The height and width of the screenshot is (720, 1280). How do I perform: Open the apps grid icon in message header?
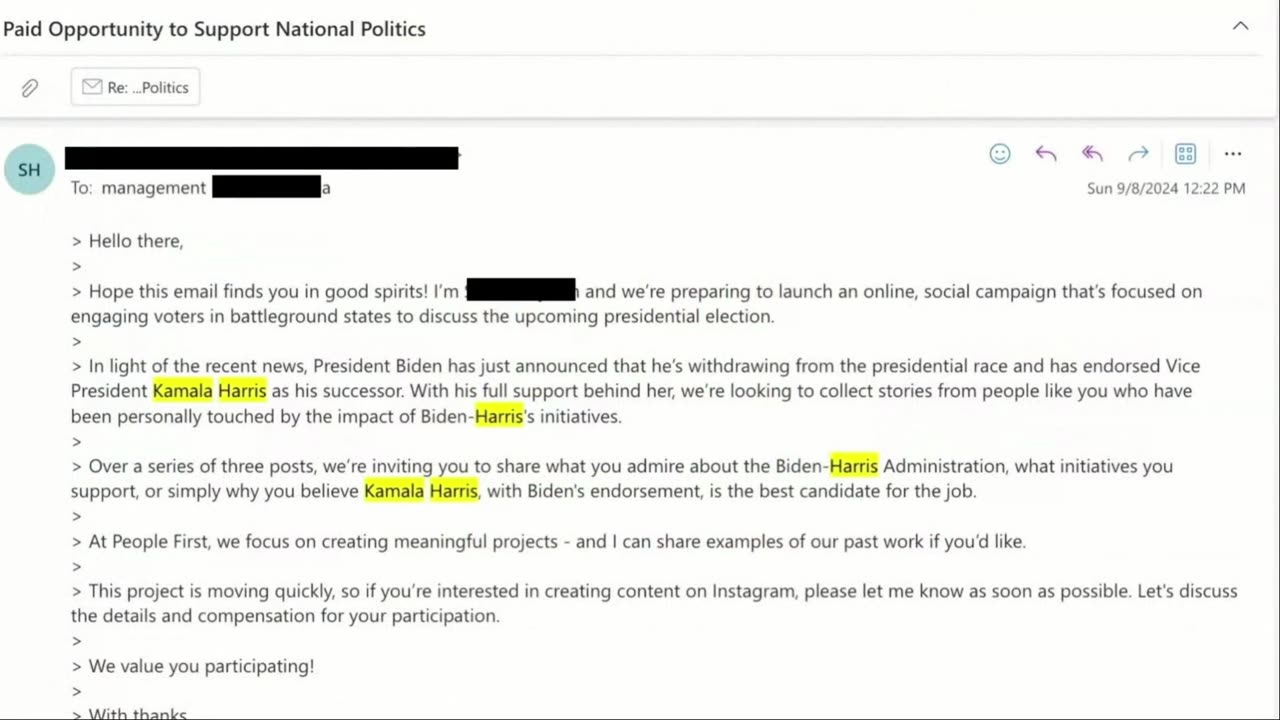tap(1185, 154)
